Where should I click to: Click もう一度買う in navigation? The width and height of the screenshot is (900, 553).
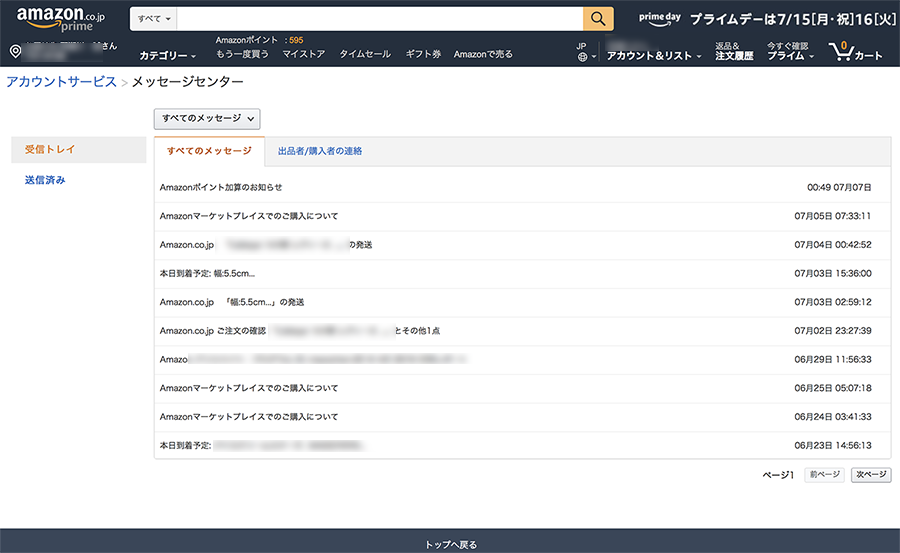click(242, 54)
